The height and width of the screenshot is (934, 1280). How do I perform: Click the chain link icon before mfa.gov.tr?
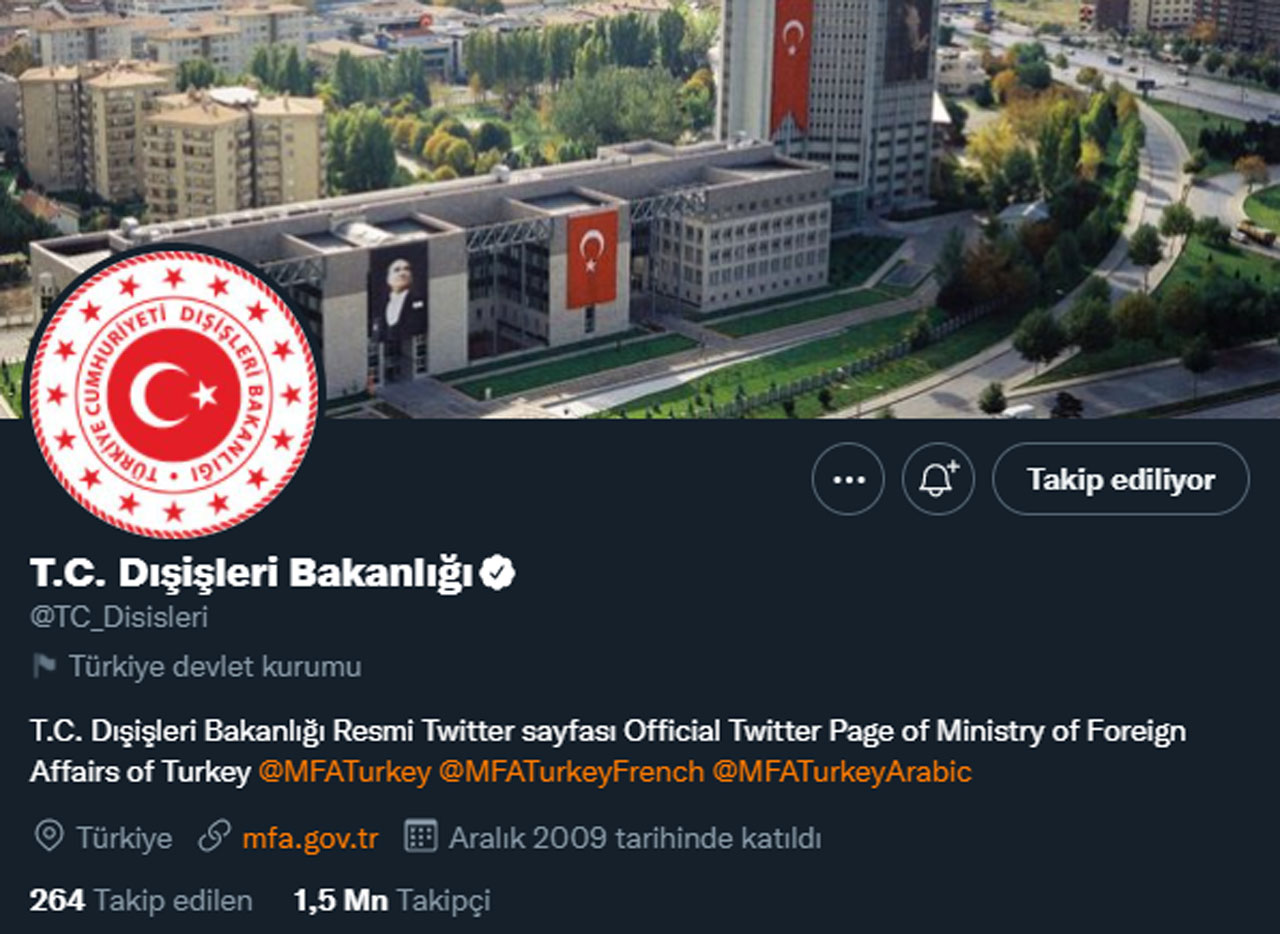[x=215, y=837]
